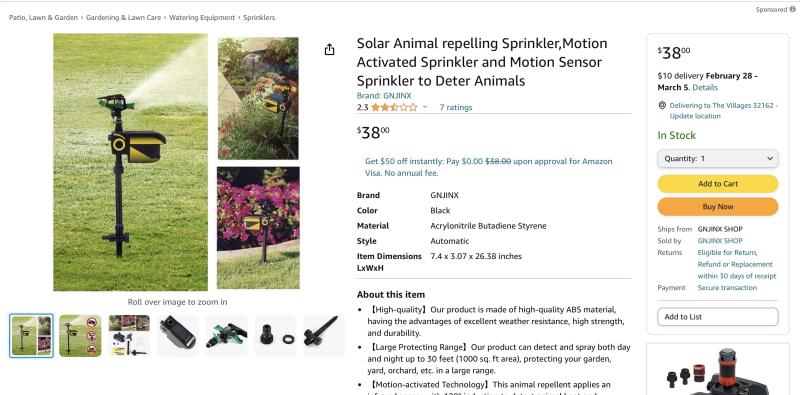Image resolution: width=800 pixels, height=395 pixels.
Task: Click the Add to Cart button
Action: tap(718, 184)
